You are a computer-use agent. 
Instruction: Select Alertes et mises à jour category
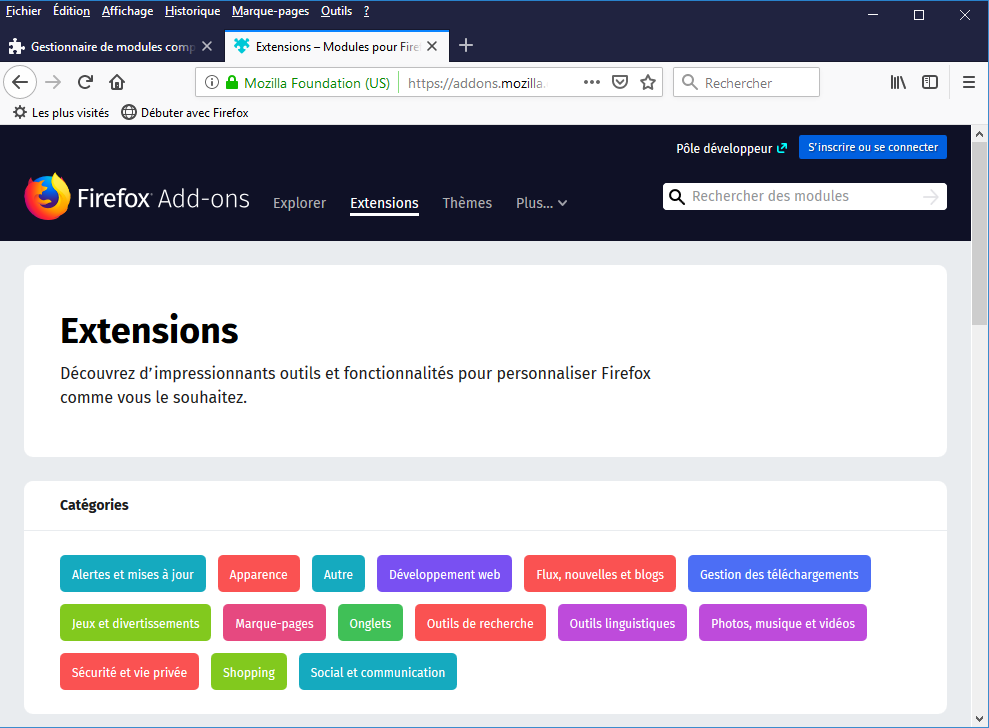(132, 574)
